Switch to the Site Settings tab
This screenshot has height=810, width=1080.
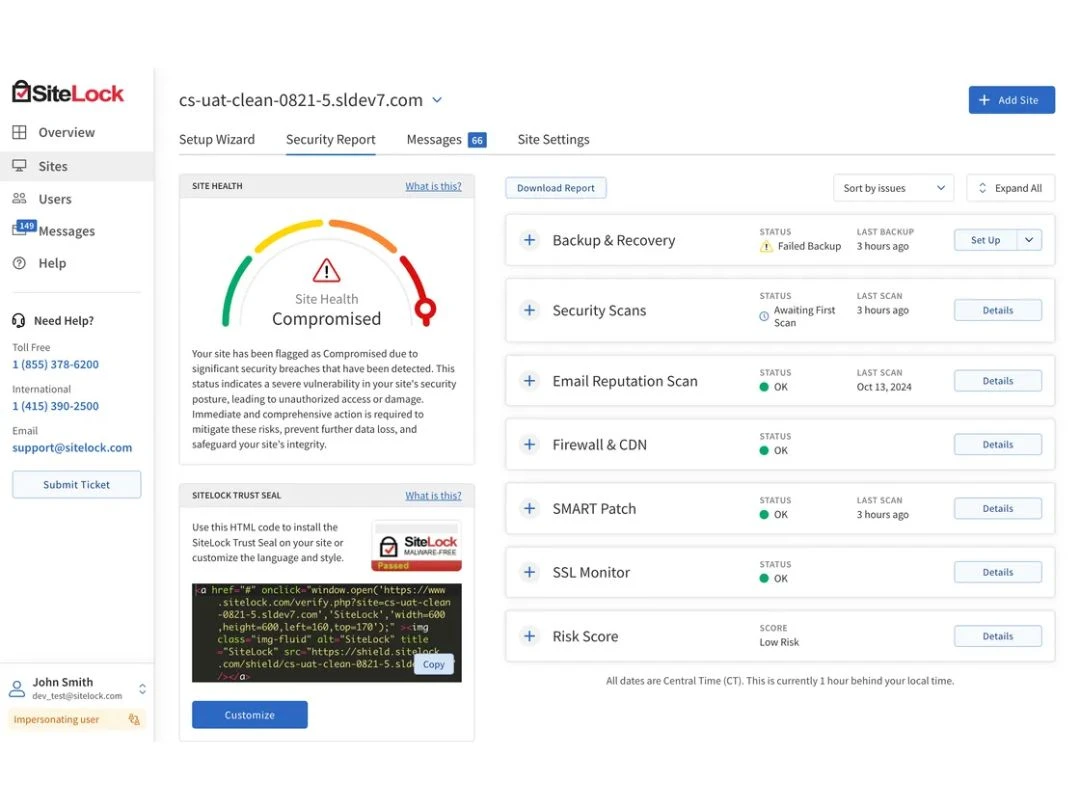[x=553, y=139]
